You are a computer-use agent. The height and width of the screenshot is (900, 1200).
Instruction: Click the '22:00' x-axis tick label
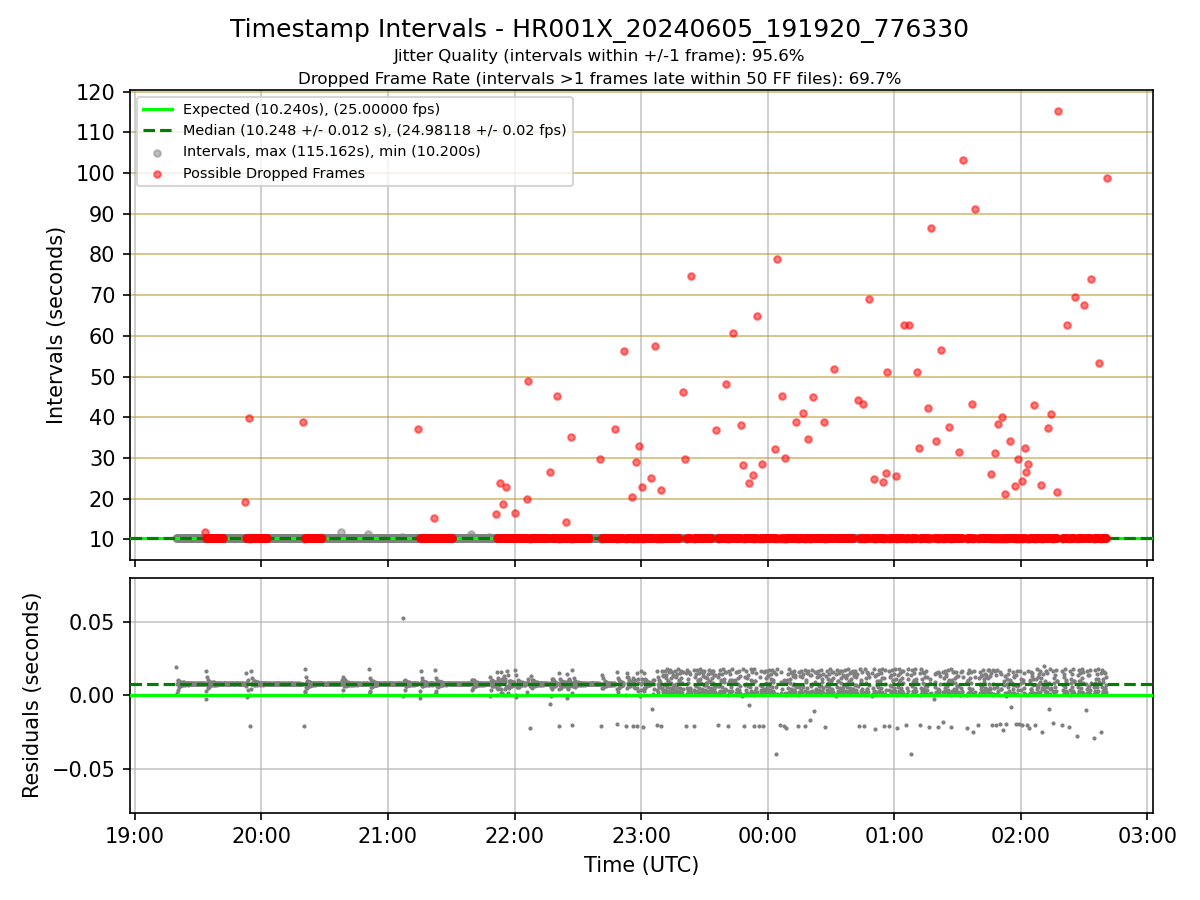[x=514, y=836]
